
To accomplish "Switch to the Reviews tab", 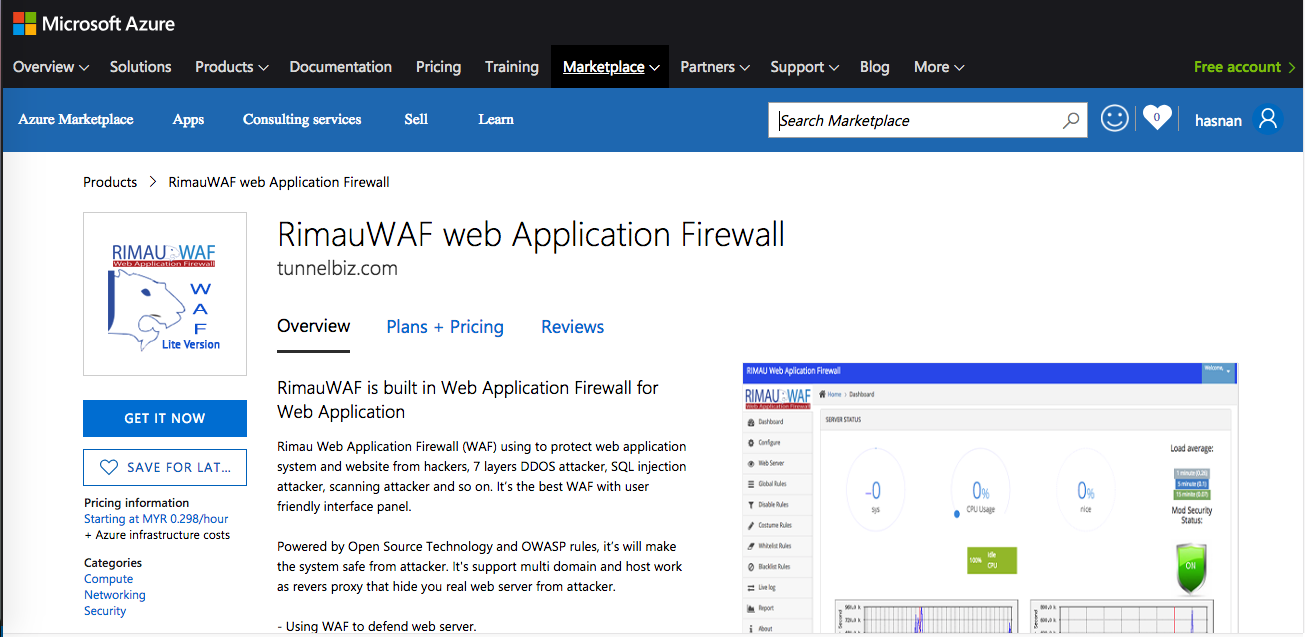I will 573,327.
